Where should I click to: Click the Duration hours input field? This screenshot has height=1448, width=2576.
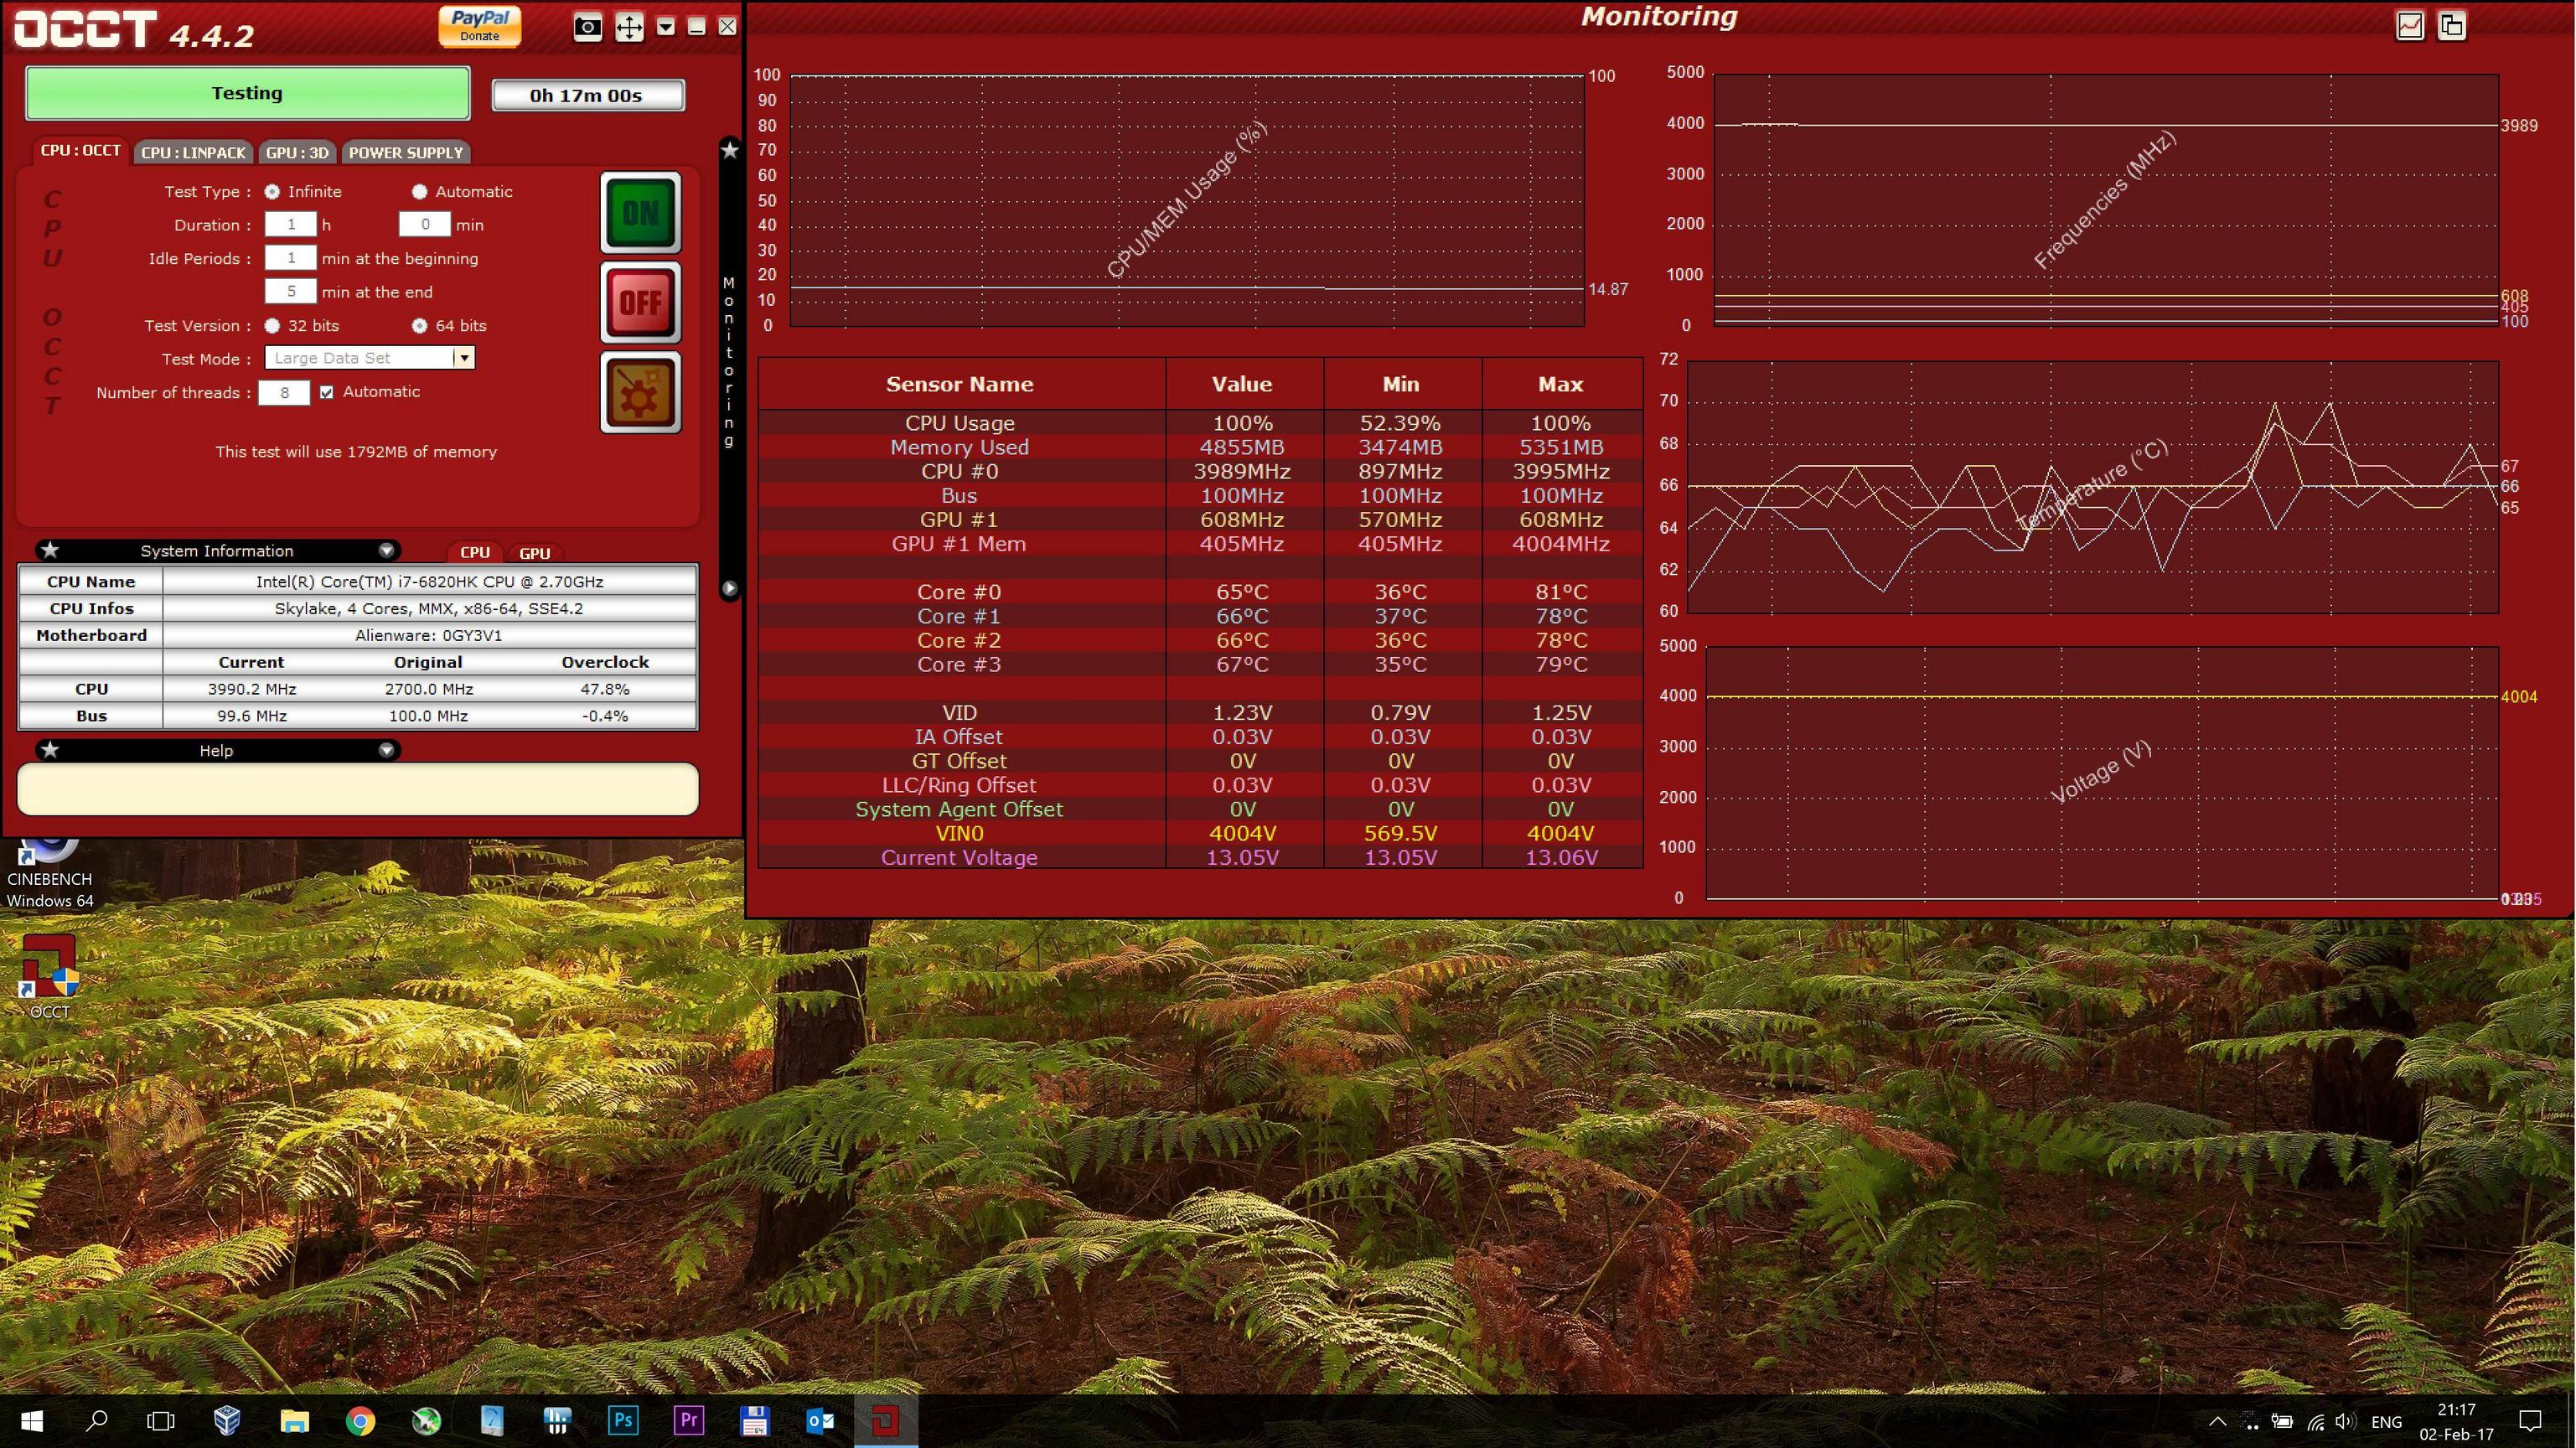(291, 224)
